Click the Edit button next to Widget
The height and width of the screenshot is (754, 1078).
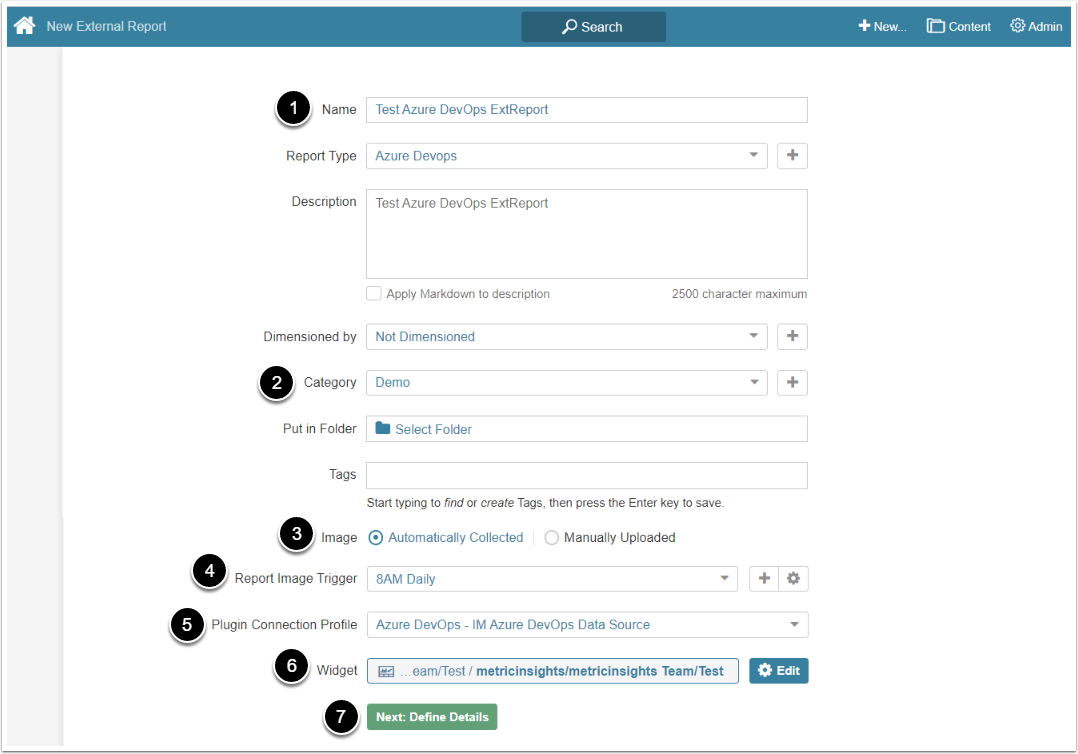pos(778,671)
